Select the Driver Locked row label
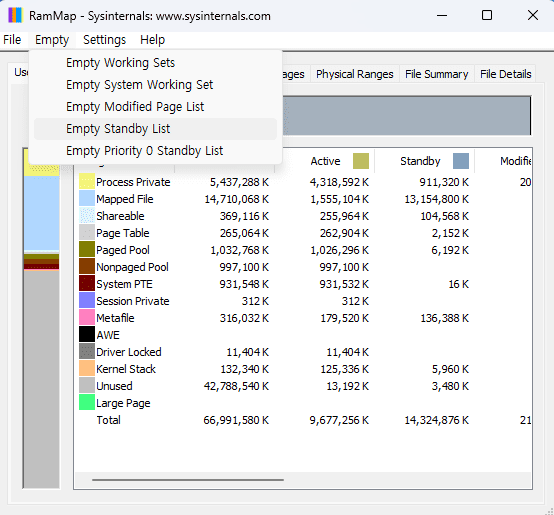 click(x=129, y=352)
